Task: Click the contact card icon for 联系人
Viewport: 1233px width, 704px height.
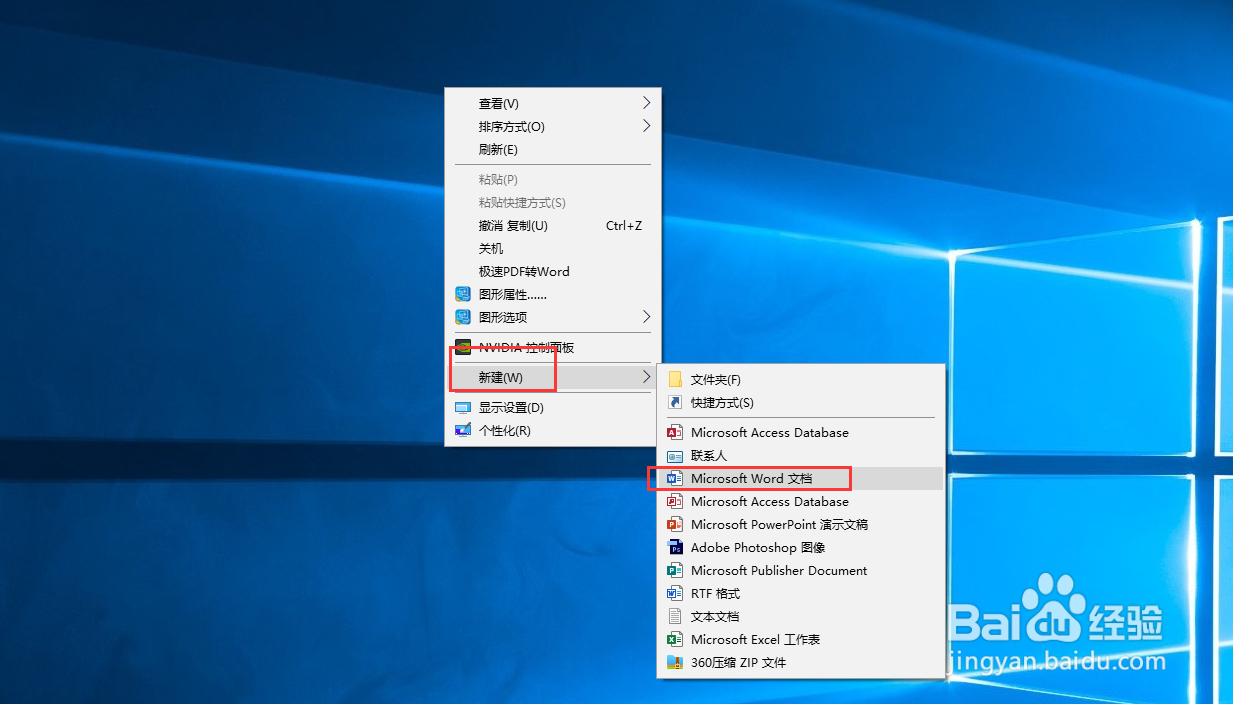Action: [675, 456]
